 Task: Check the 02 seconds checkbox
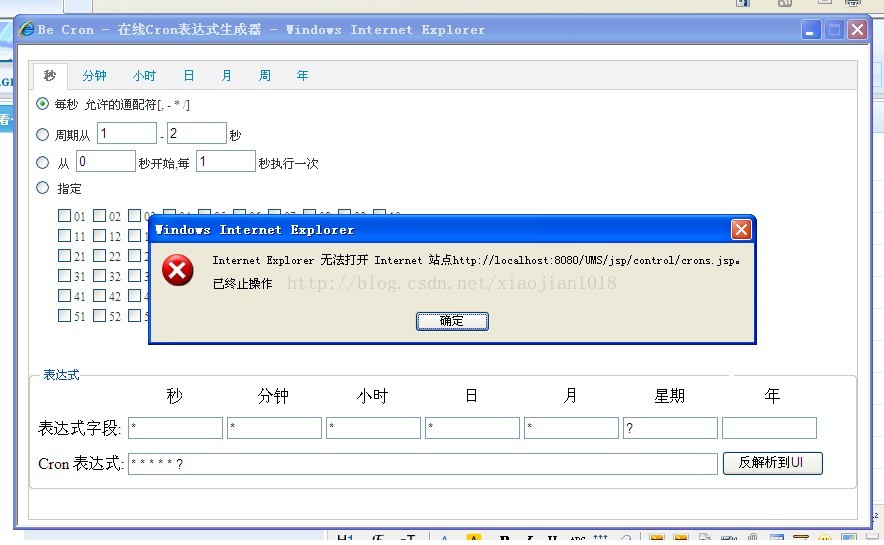[99, 215]
